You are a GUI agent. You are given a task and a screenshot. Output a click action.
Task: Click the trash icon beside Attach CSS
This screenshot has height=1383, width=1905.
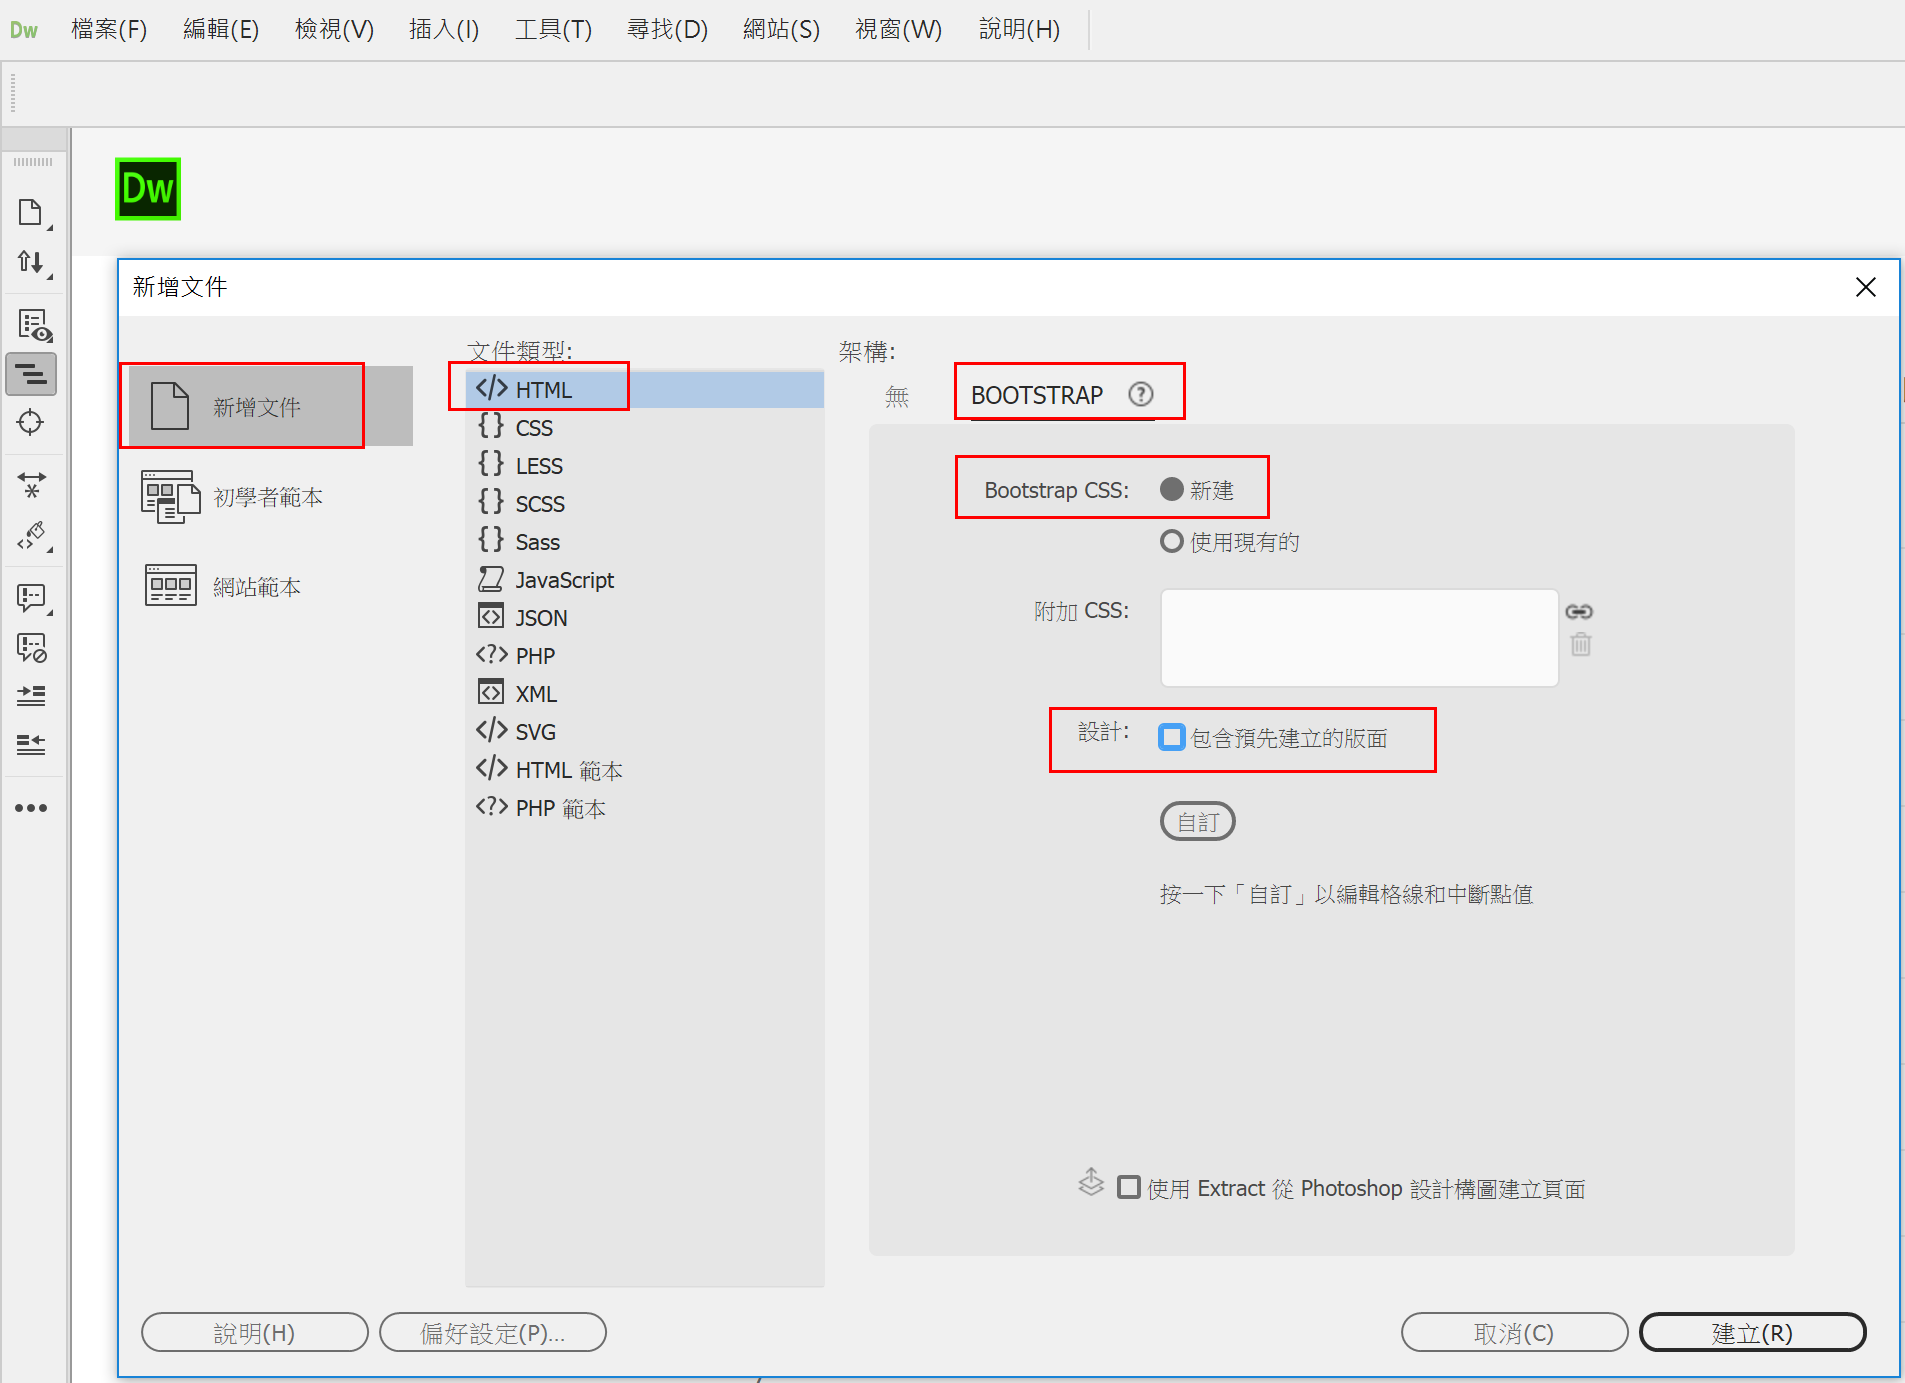tap(1581, 644)
